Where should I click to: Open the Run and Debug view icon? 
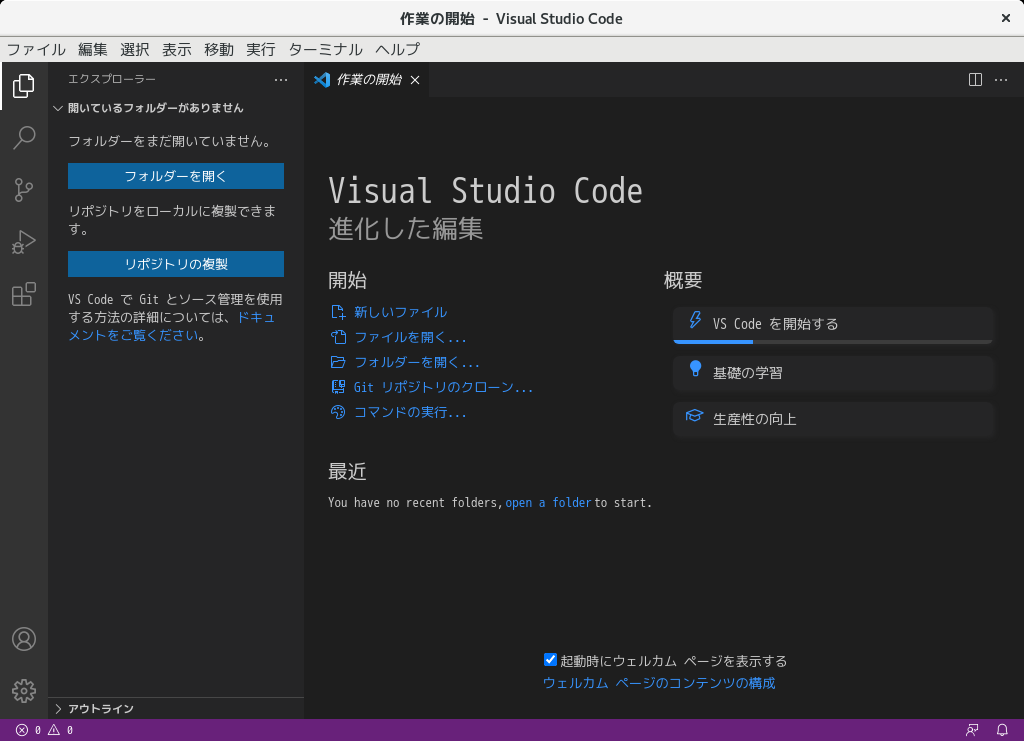click(24, 242)
